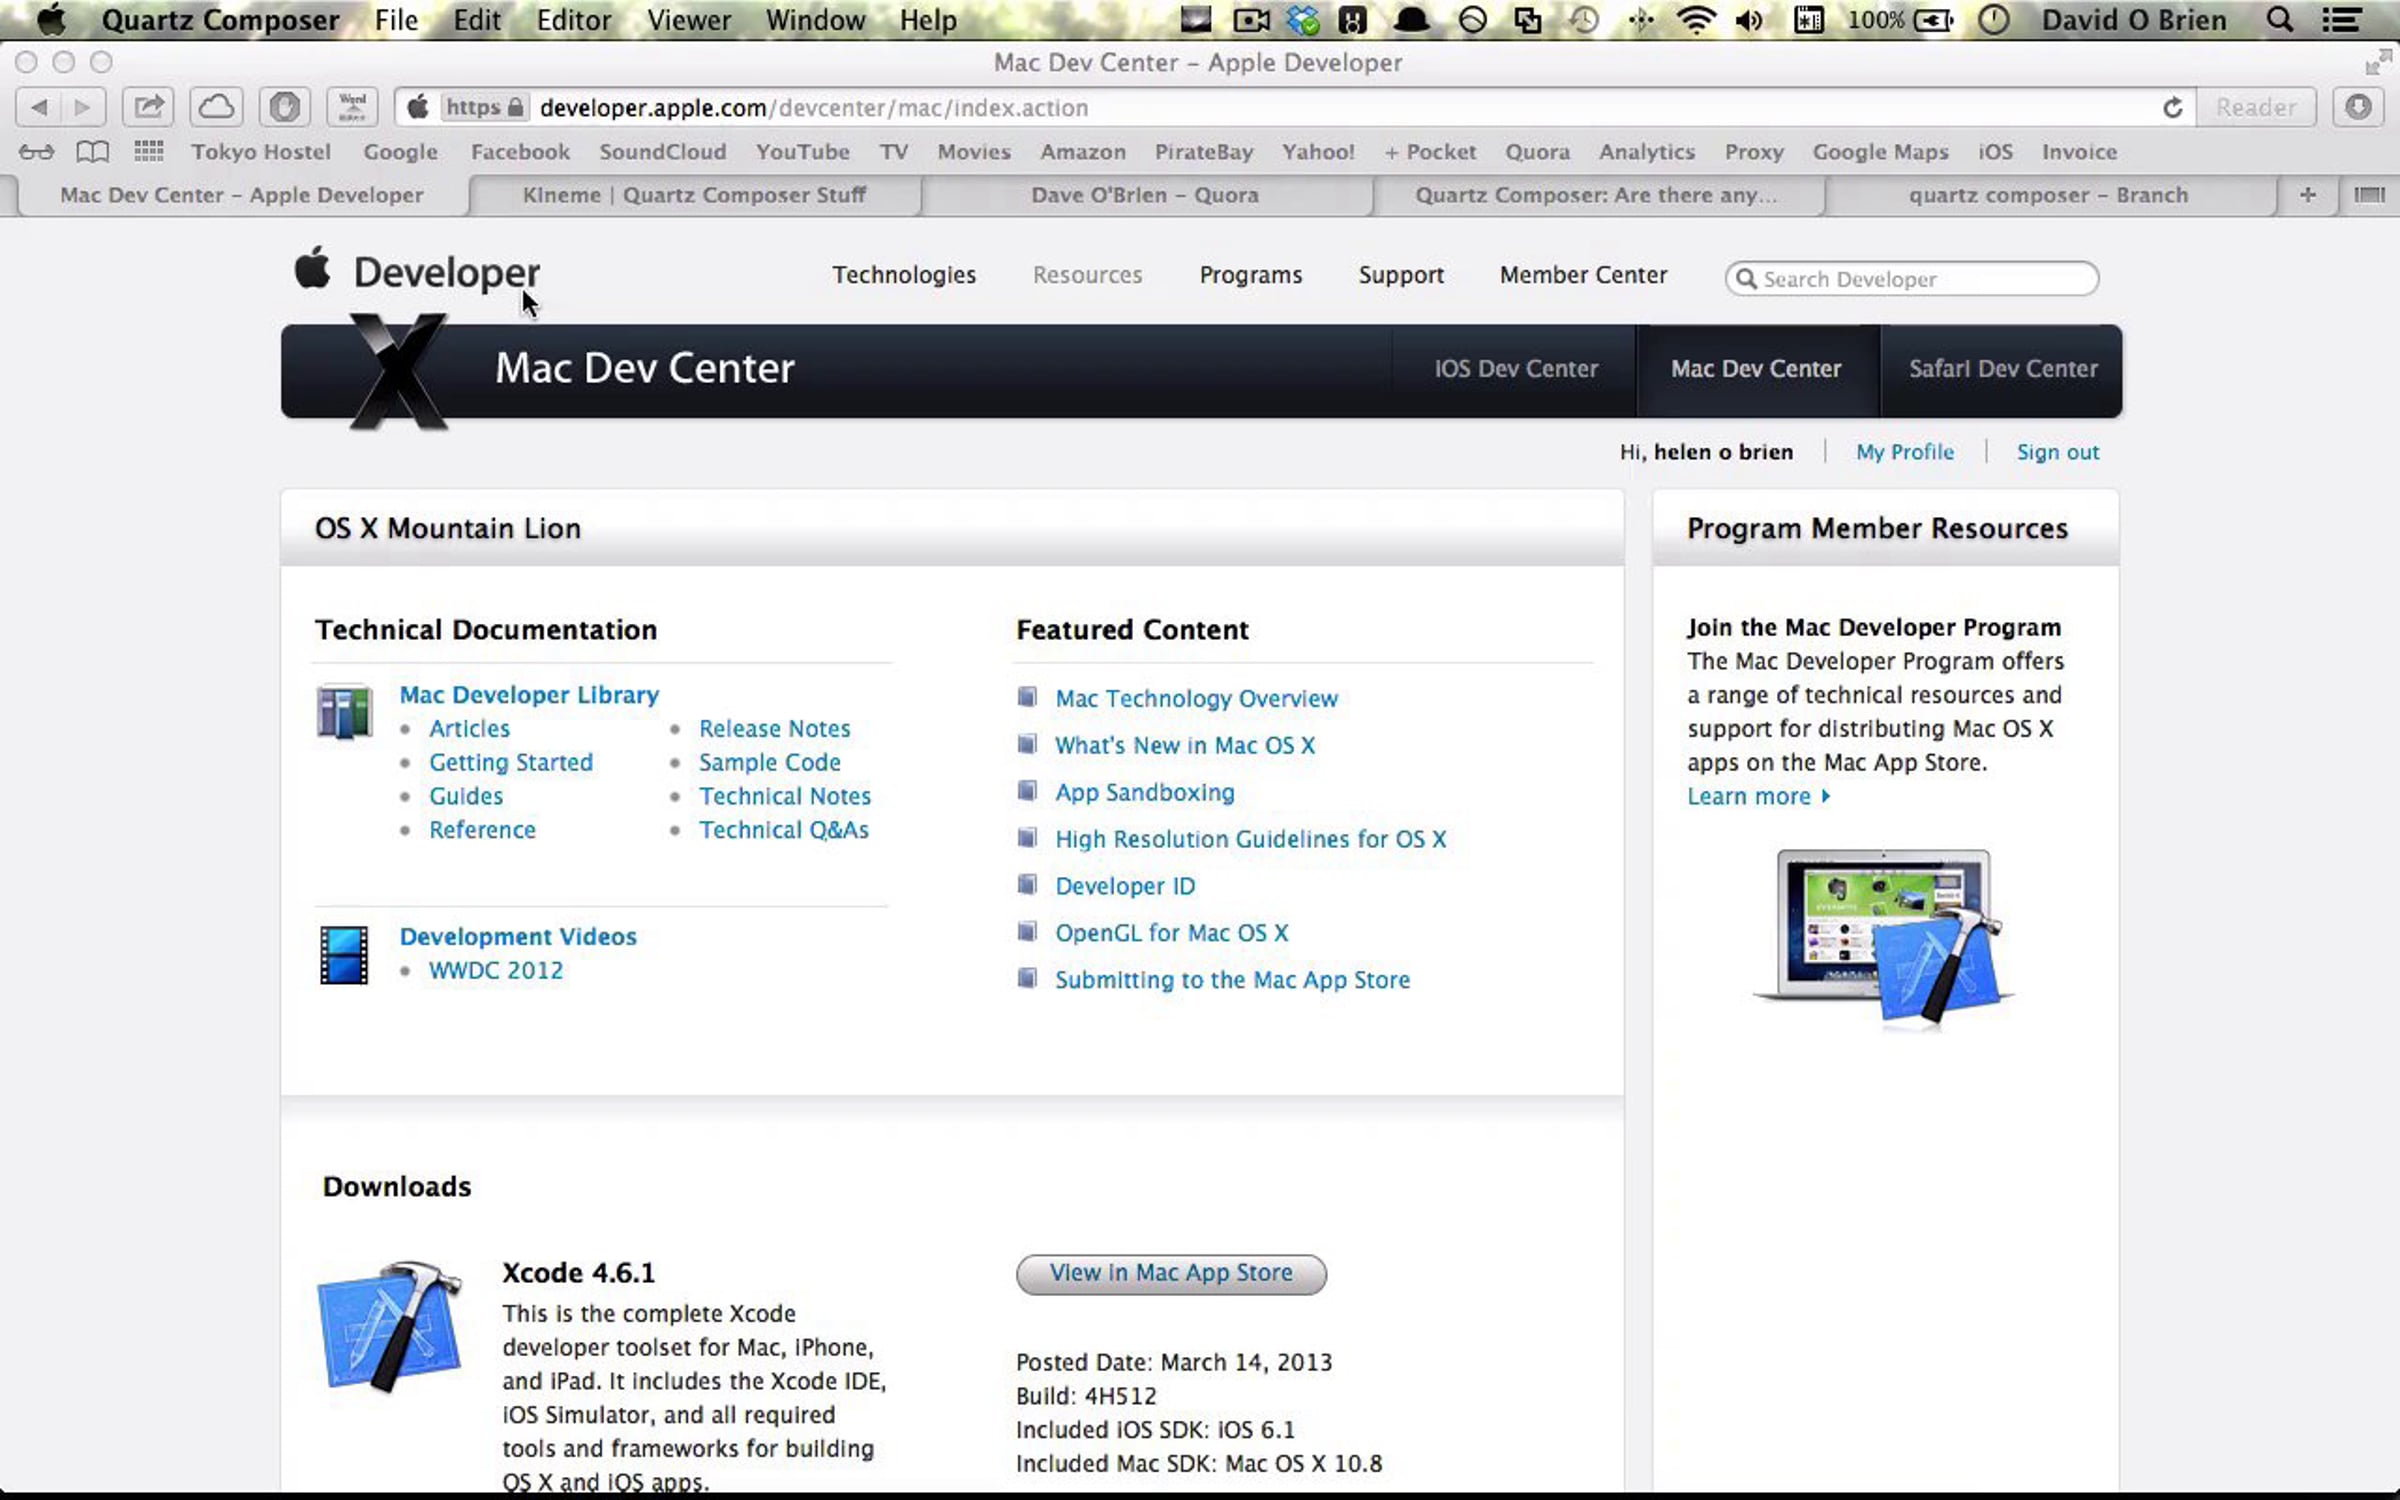Open the Release Notes link

click(x=774, y=729)
